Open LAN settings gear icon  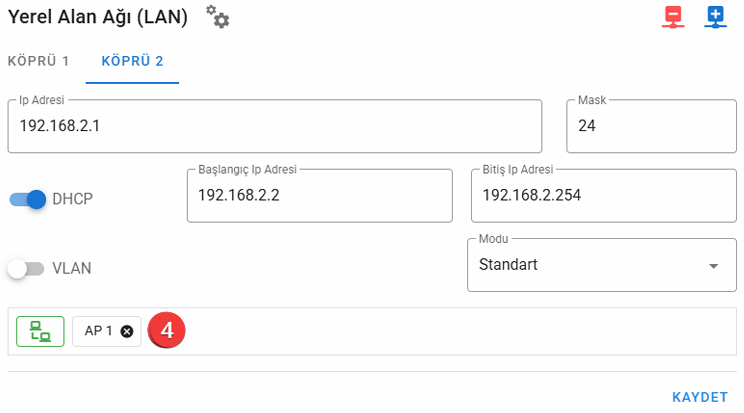(217, 17)
